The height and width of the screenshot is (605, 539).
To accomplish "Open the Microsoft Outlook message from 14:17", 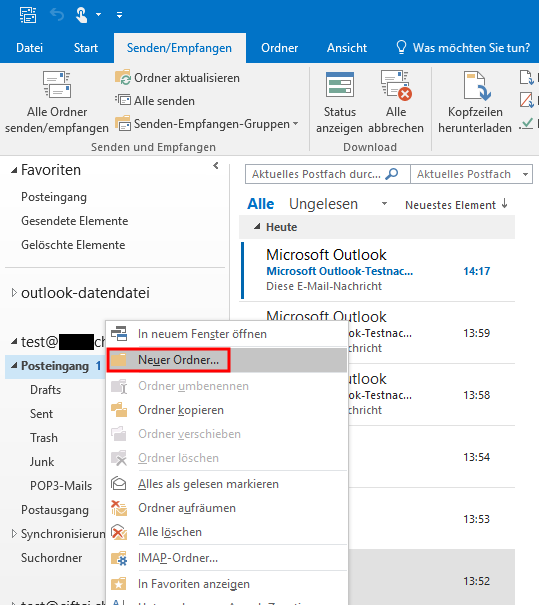I will 378,270.
